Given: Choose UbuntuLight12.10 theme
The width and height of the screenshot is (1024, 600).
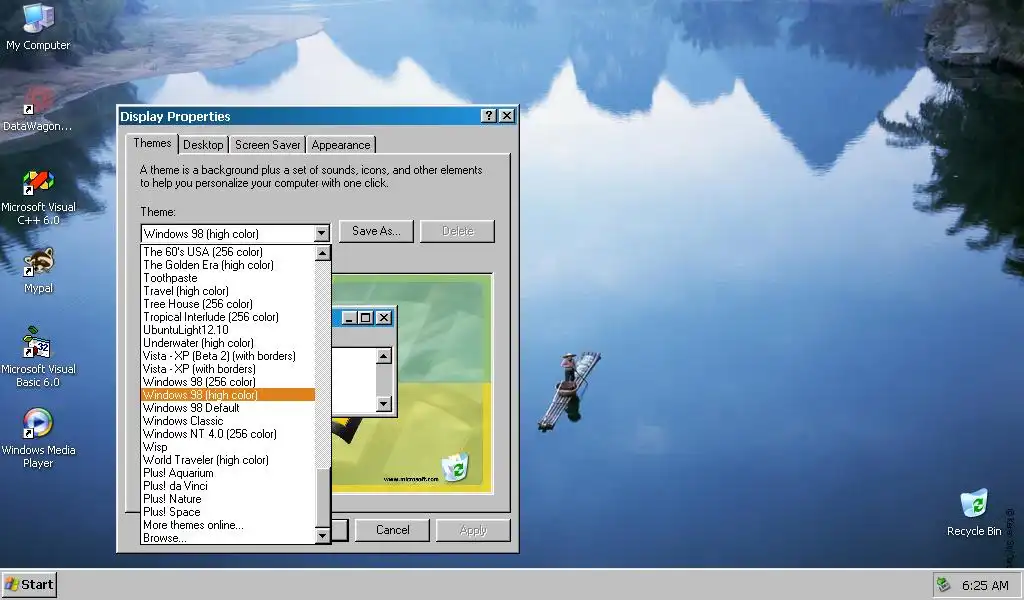Looking at the screenshot, I should (228, 330).
